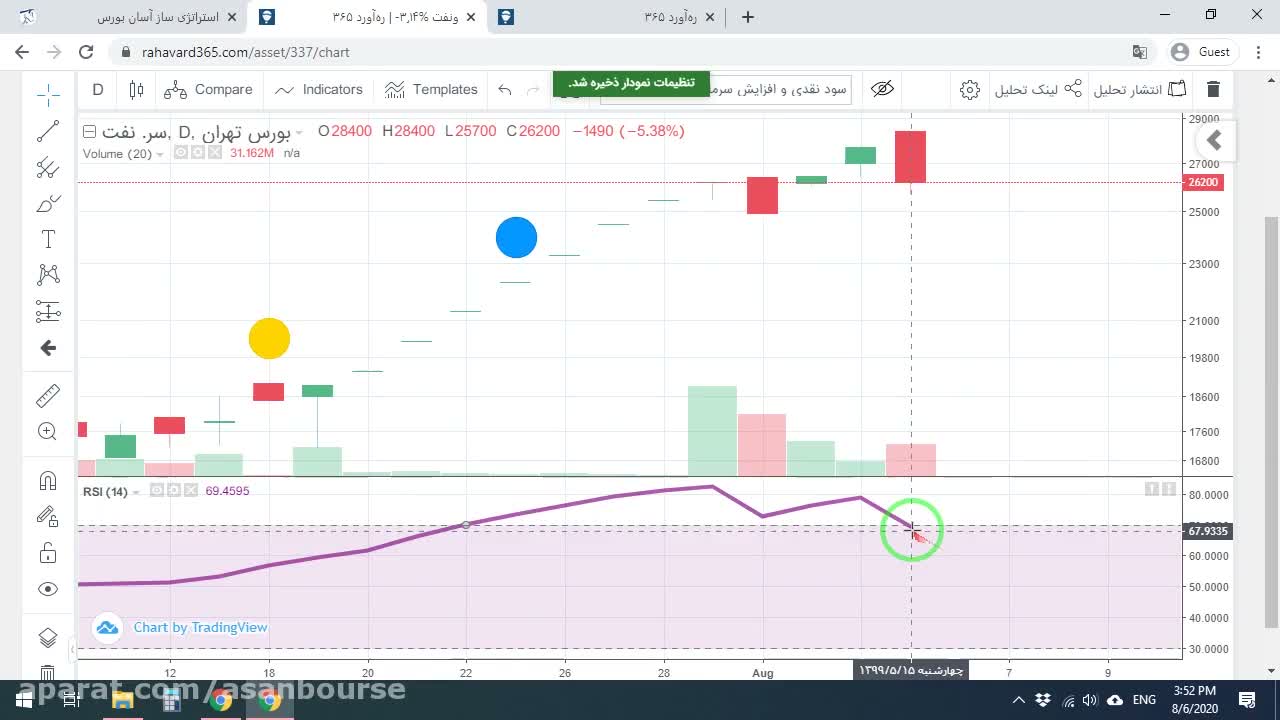This screenshot has width=1280, height=720.
Task: Click the TradingView logo icon
Action: (107, 628)
